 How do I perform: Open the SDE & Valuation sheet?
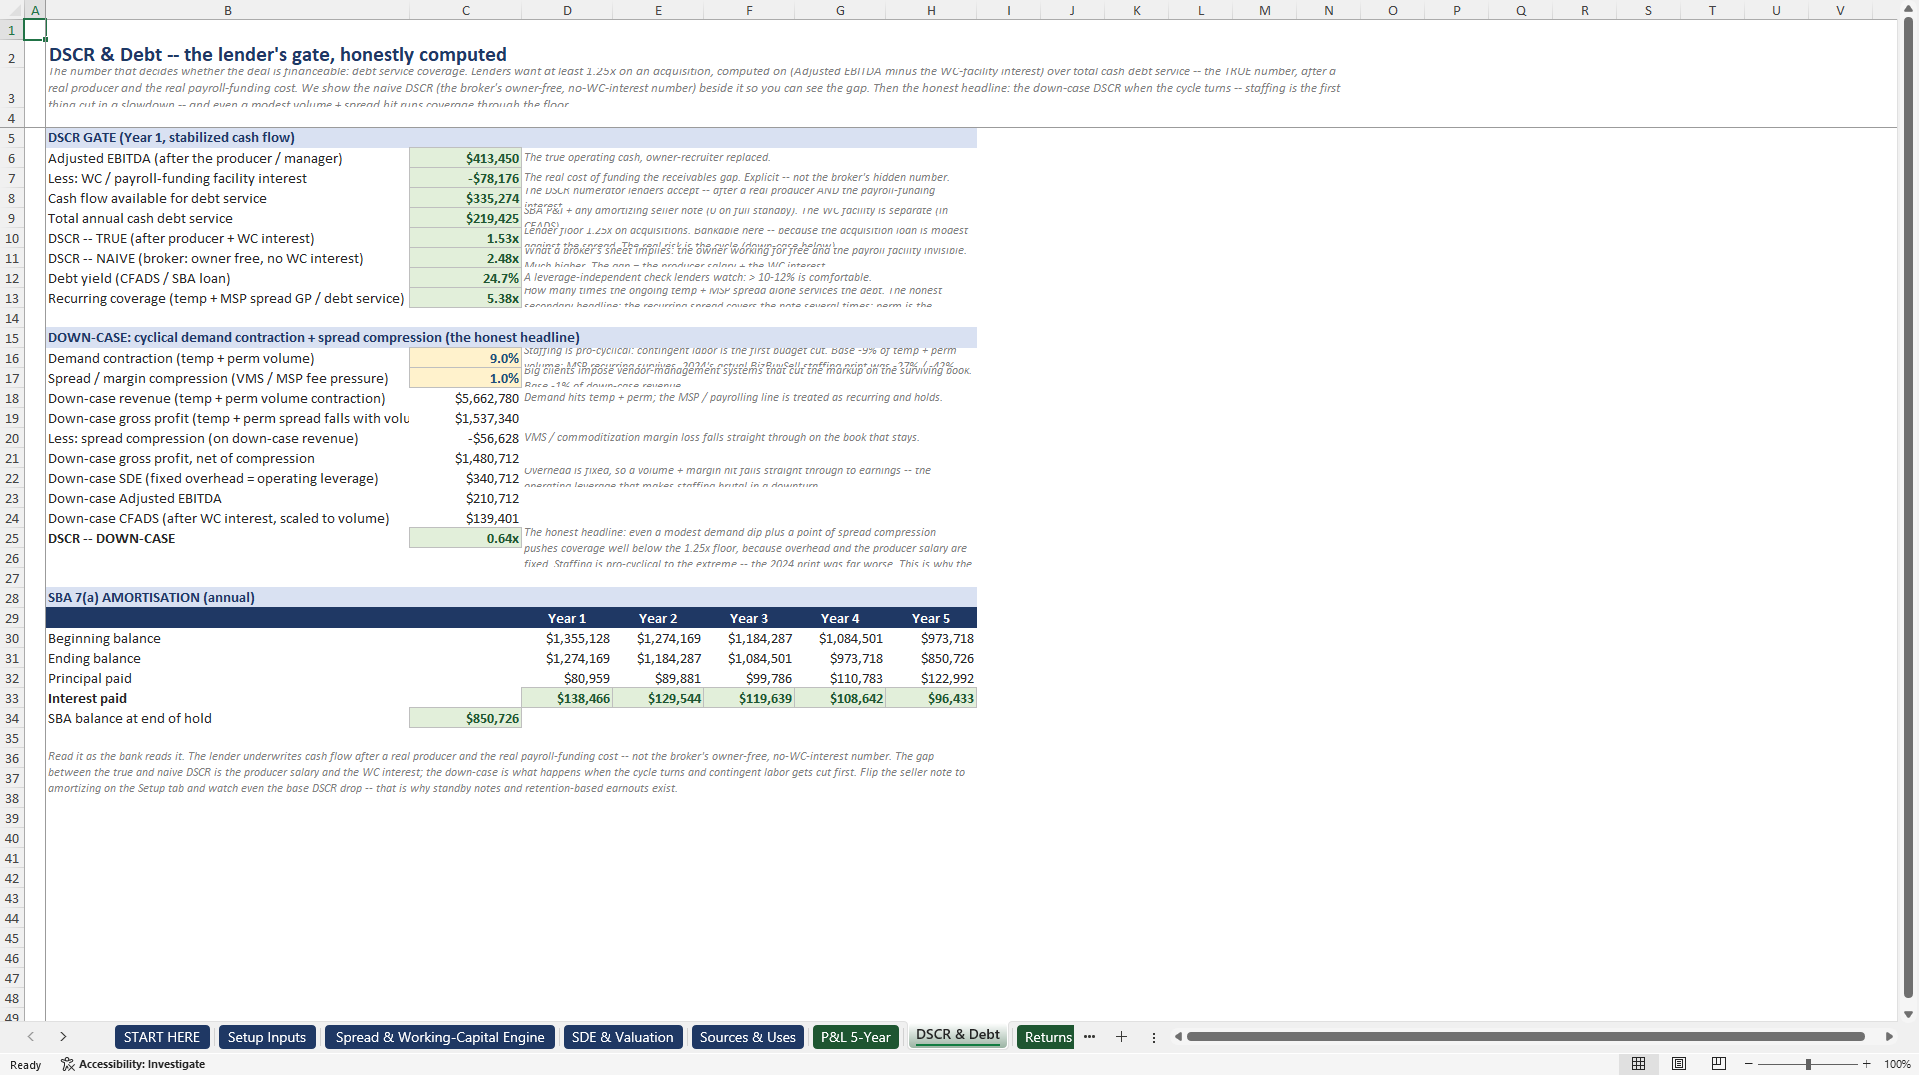click(623, 1037)
